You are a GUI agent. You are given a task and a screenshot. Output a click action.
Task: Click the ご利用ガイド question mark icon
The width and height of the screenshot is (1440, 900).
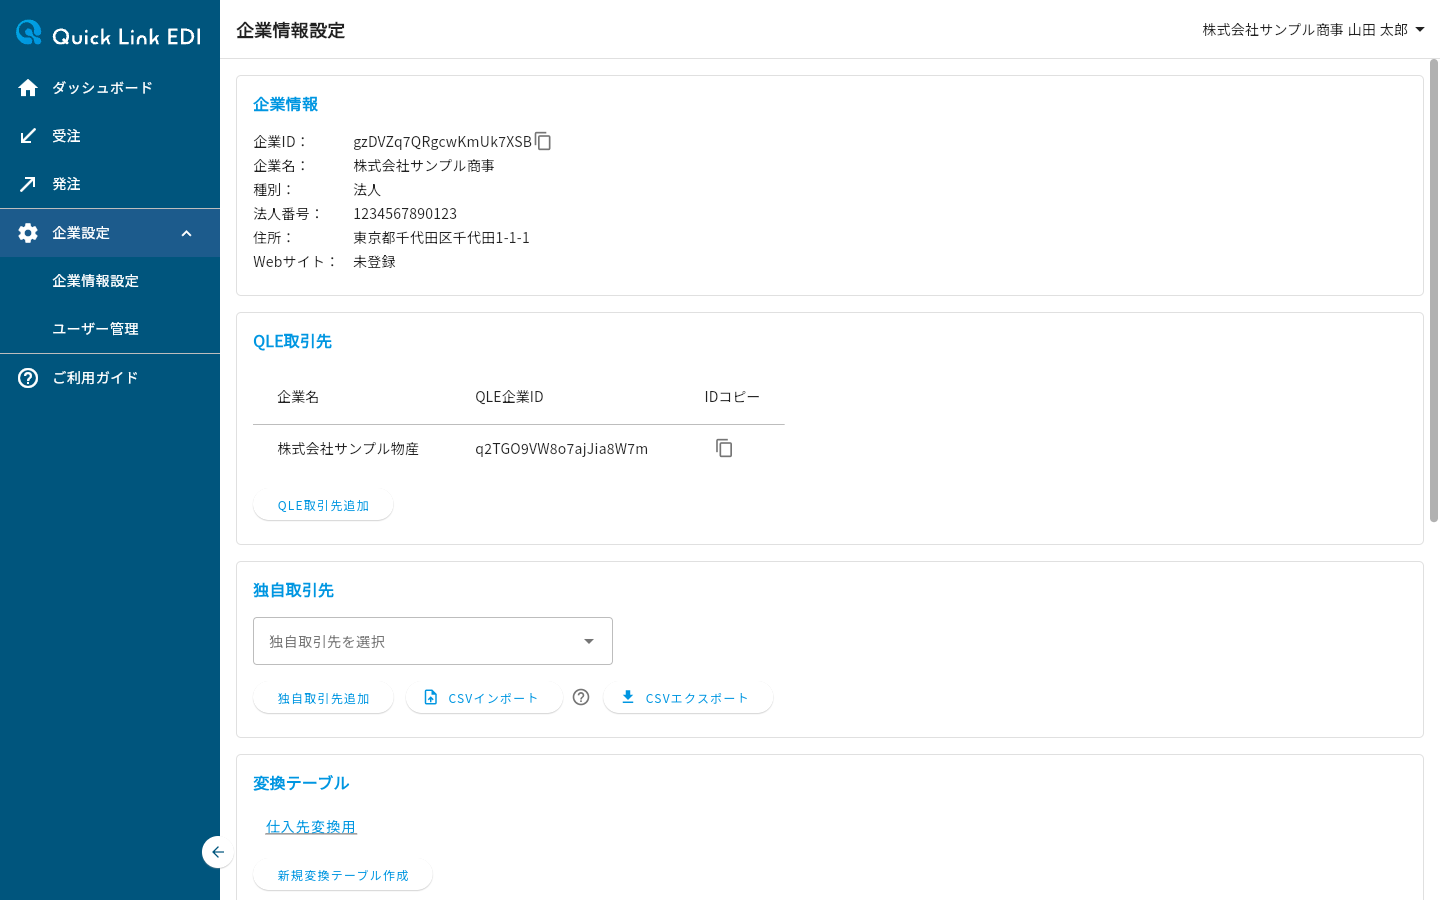(x=28, y=378)
